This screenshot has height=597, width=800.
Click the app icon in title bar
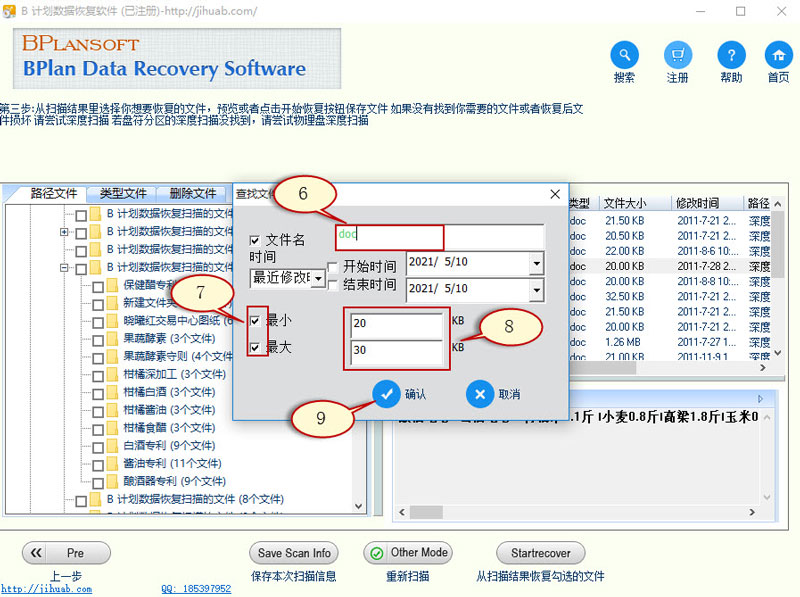tap(9, 11)
